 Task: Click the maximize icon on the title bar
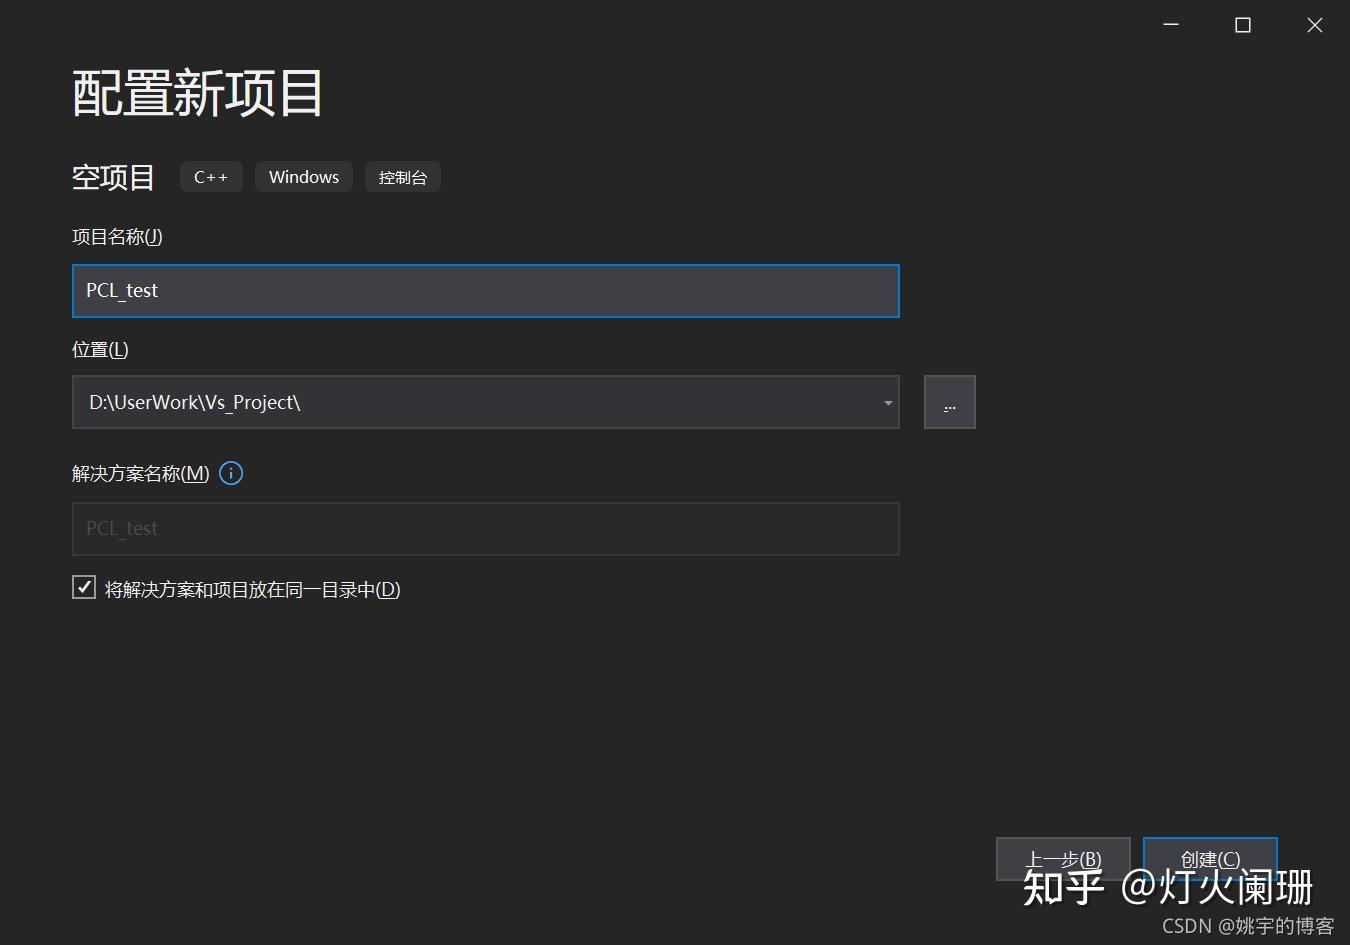(x=1242, y=24)
